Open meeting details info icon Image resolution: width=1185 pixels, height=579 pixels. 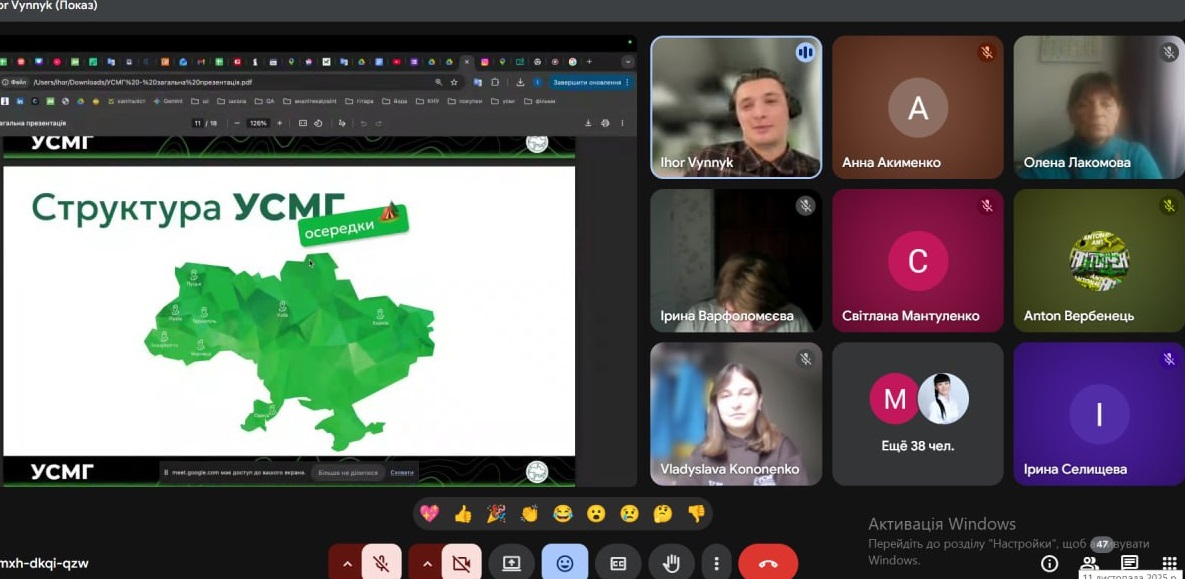(x=1049, y=563)
